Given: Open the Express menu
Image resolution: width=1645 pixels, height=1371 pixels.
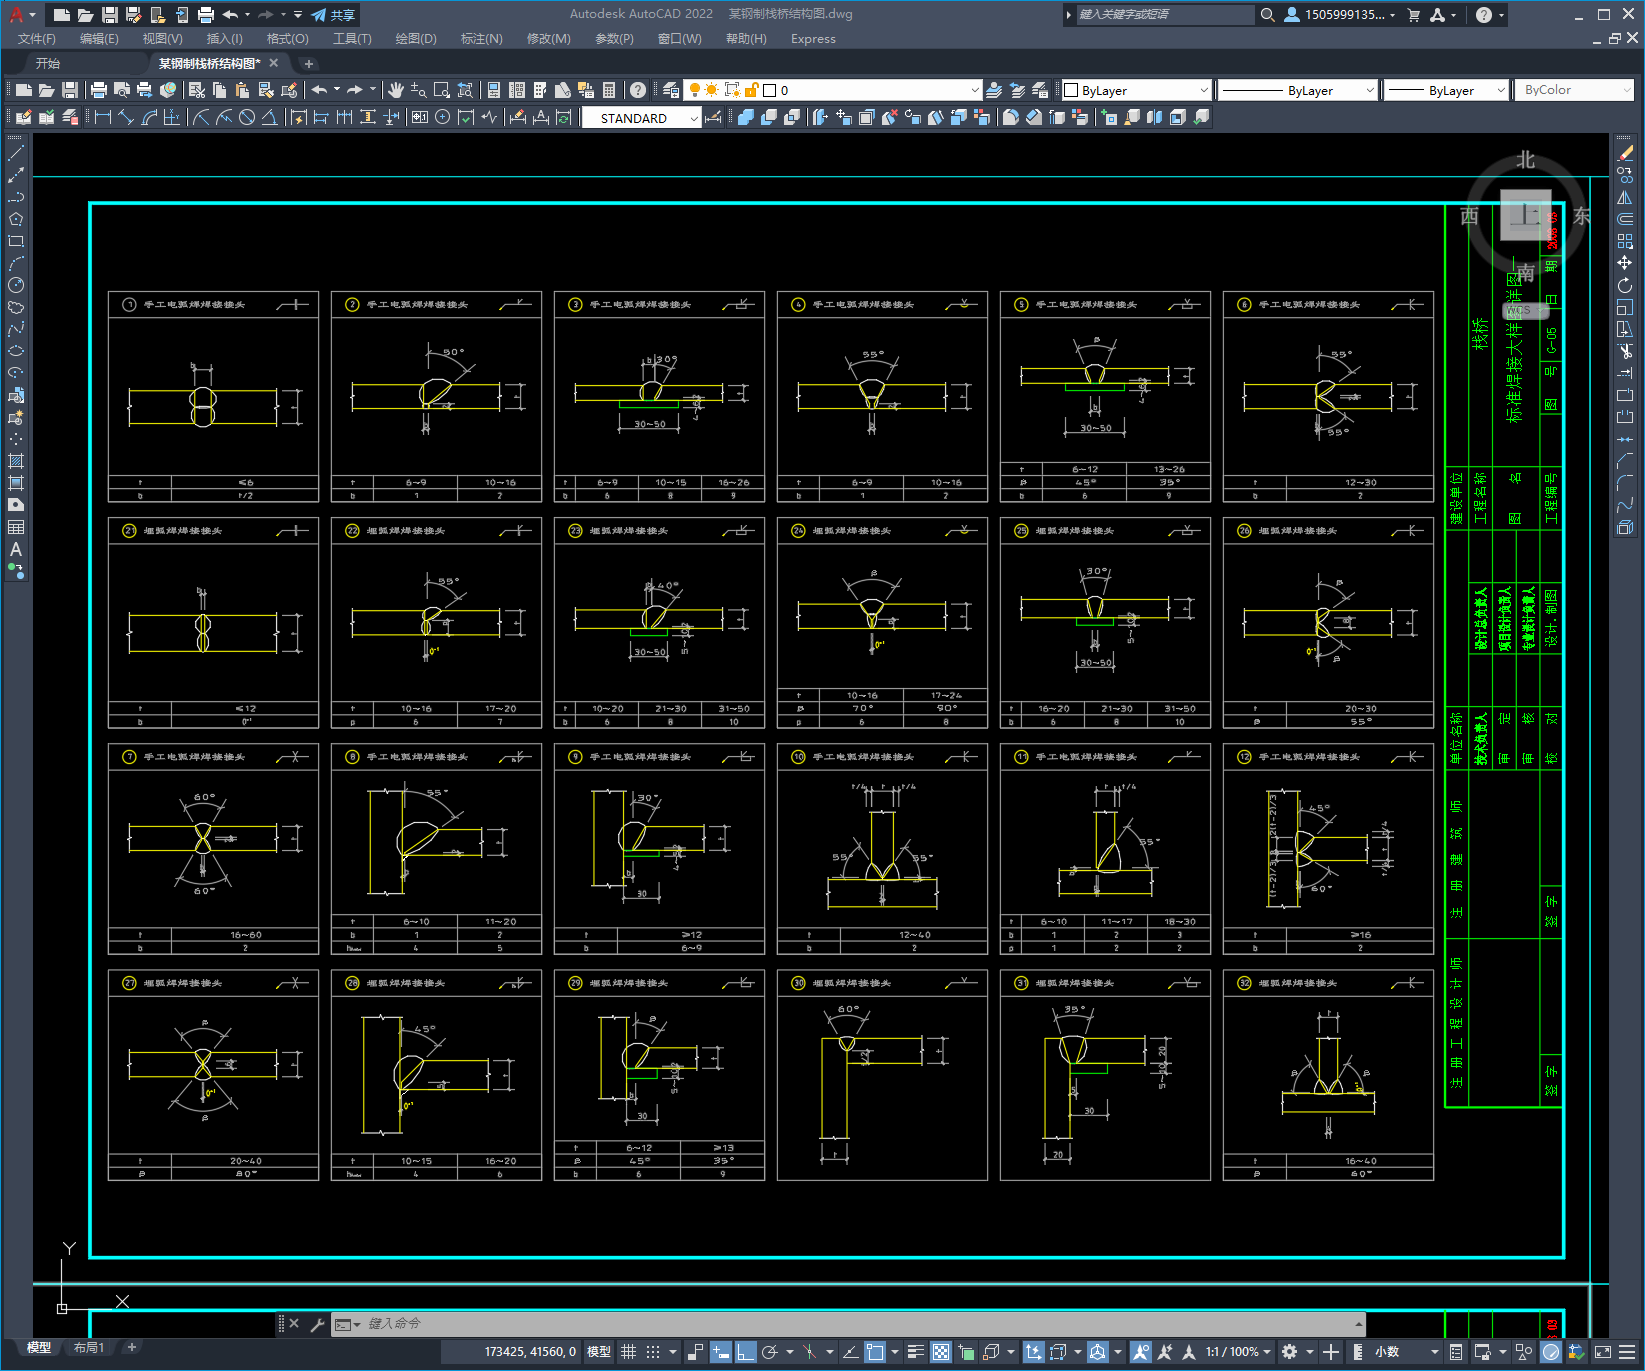Looking at the screenshot, I should [813, 39].
